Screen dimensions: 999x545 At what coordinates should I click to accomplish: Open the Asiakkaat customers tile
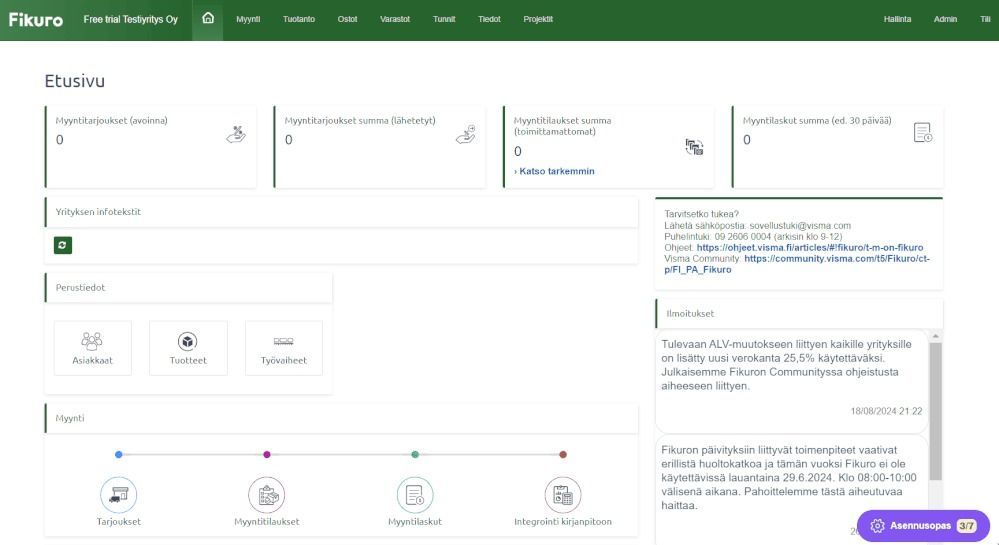click(92, 348)
